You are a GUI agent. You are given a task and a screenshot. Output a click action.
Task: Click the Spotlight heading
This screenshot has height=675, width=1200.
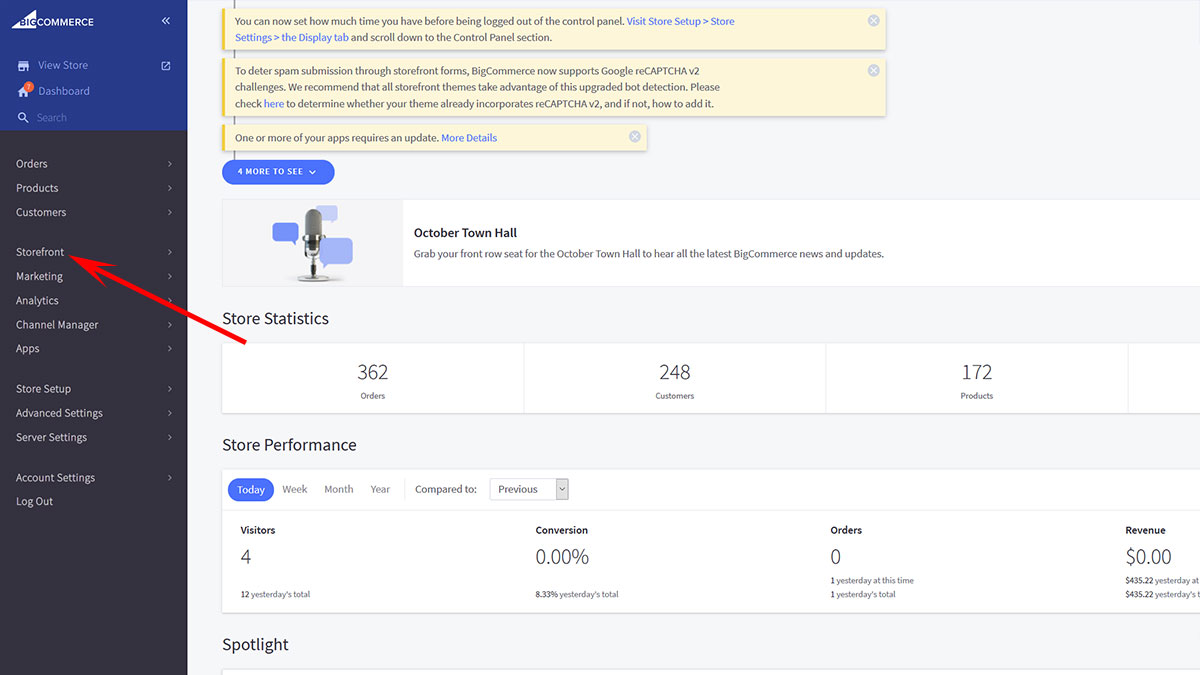coord(255,645)
